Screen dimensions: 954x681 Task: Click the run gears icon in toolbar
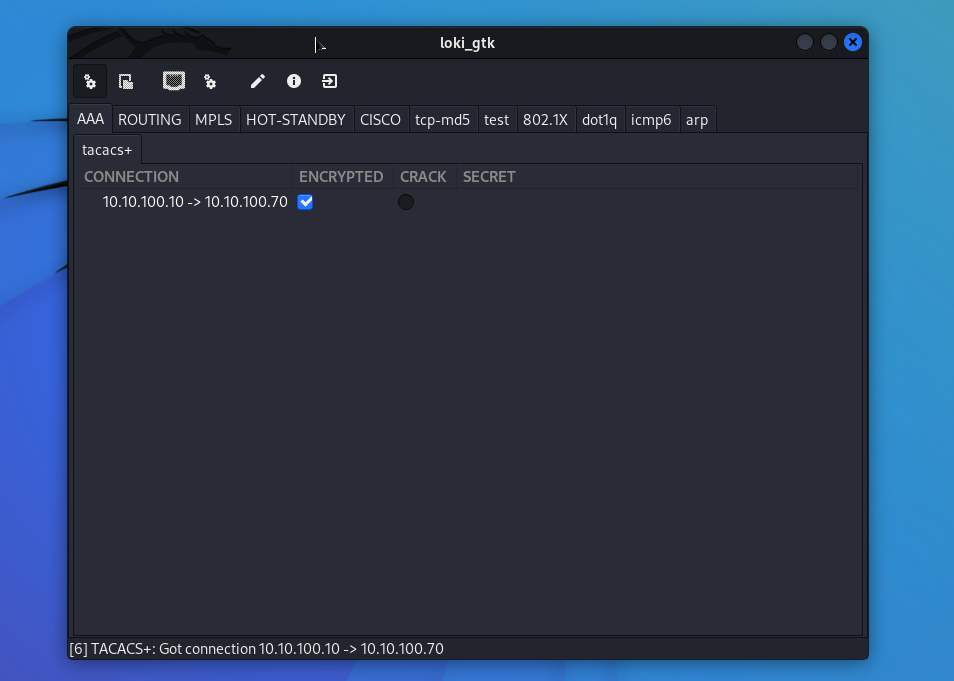pos(90,82)
